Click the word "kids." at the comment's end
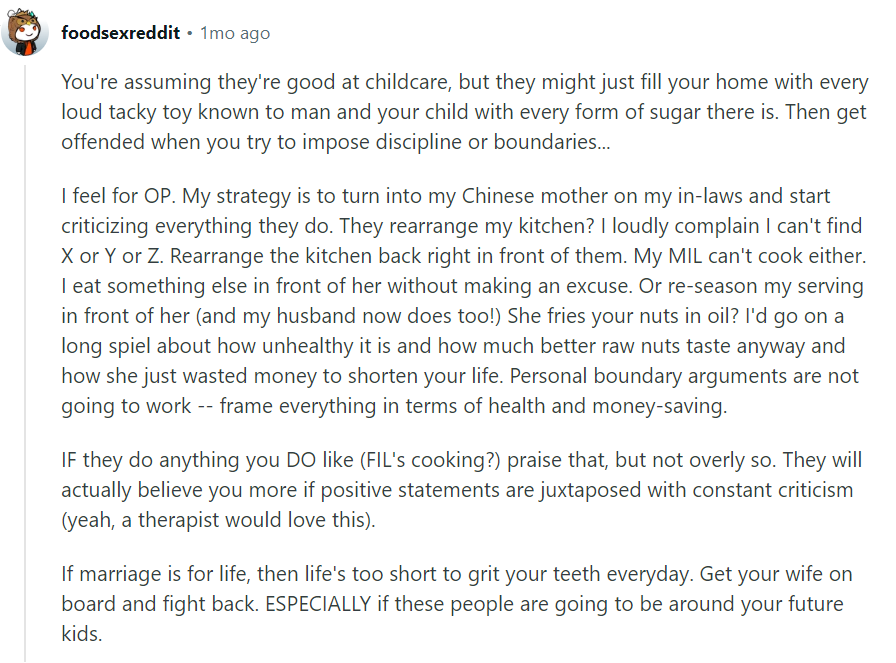 (x=82, y=634)
